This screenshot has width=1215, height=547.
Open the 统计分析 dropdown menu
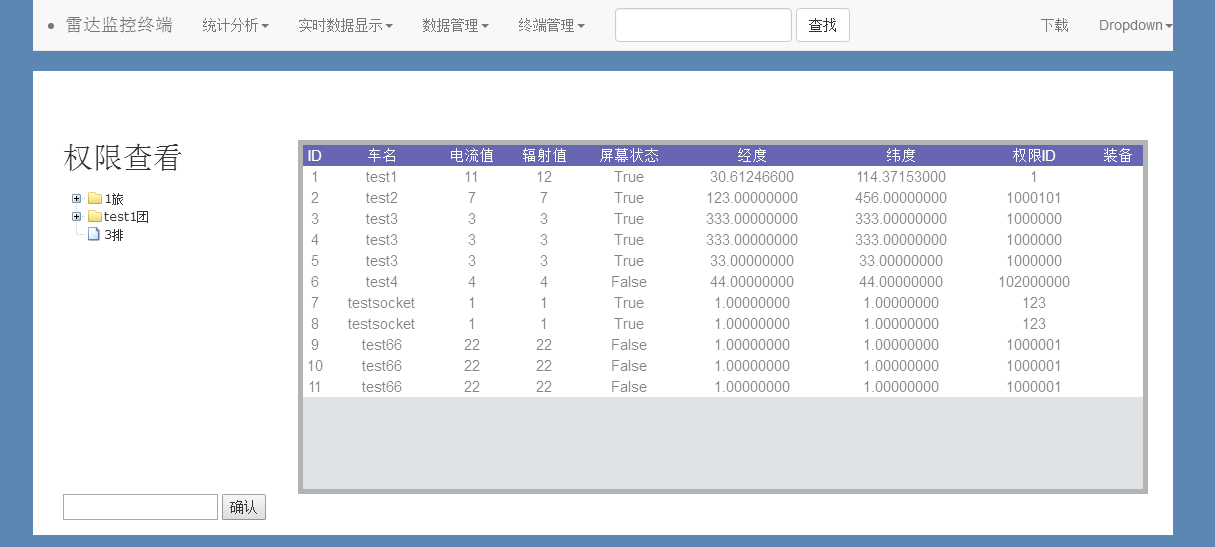click(235, 25)
